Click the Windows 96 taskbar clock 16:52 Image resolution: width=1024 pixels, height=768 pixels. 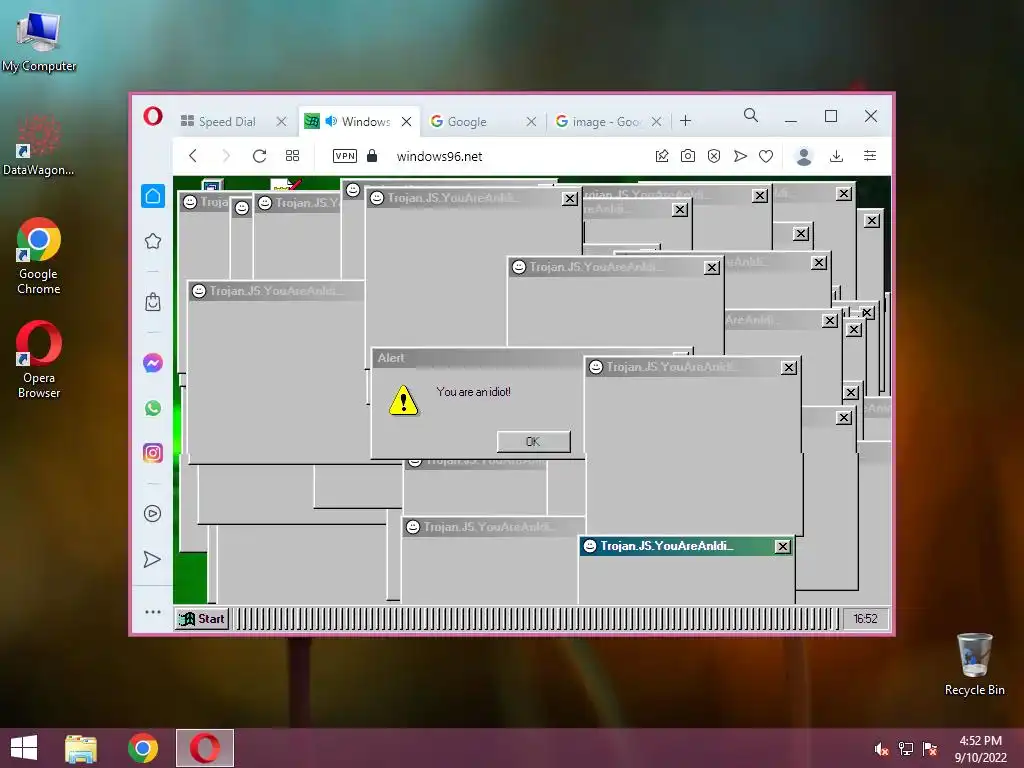coord(865,618)
